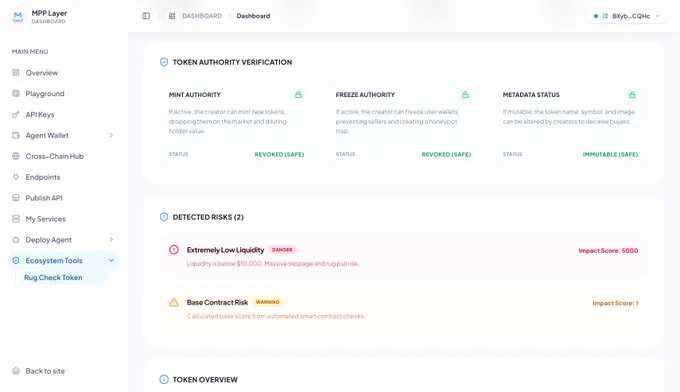Click the Back to site link
680x392 pixels.
click(45, 371)
